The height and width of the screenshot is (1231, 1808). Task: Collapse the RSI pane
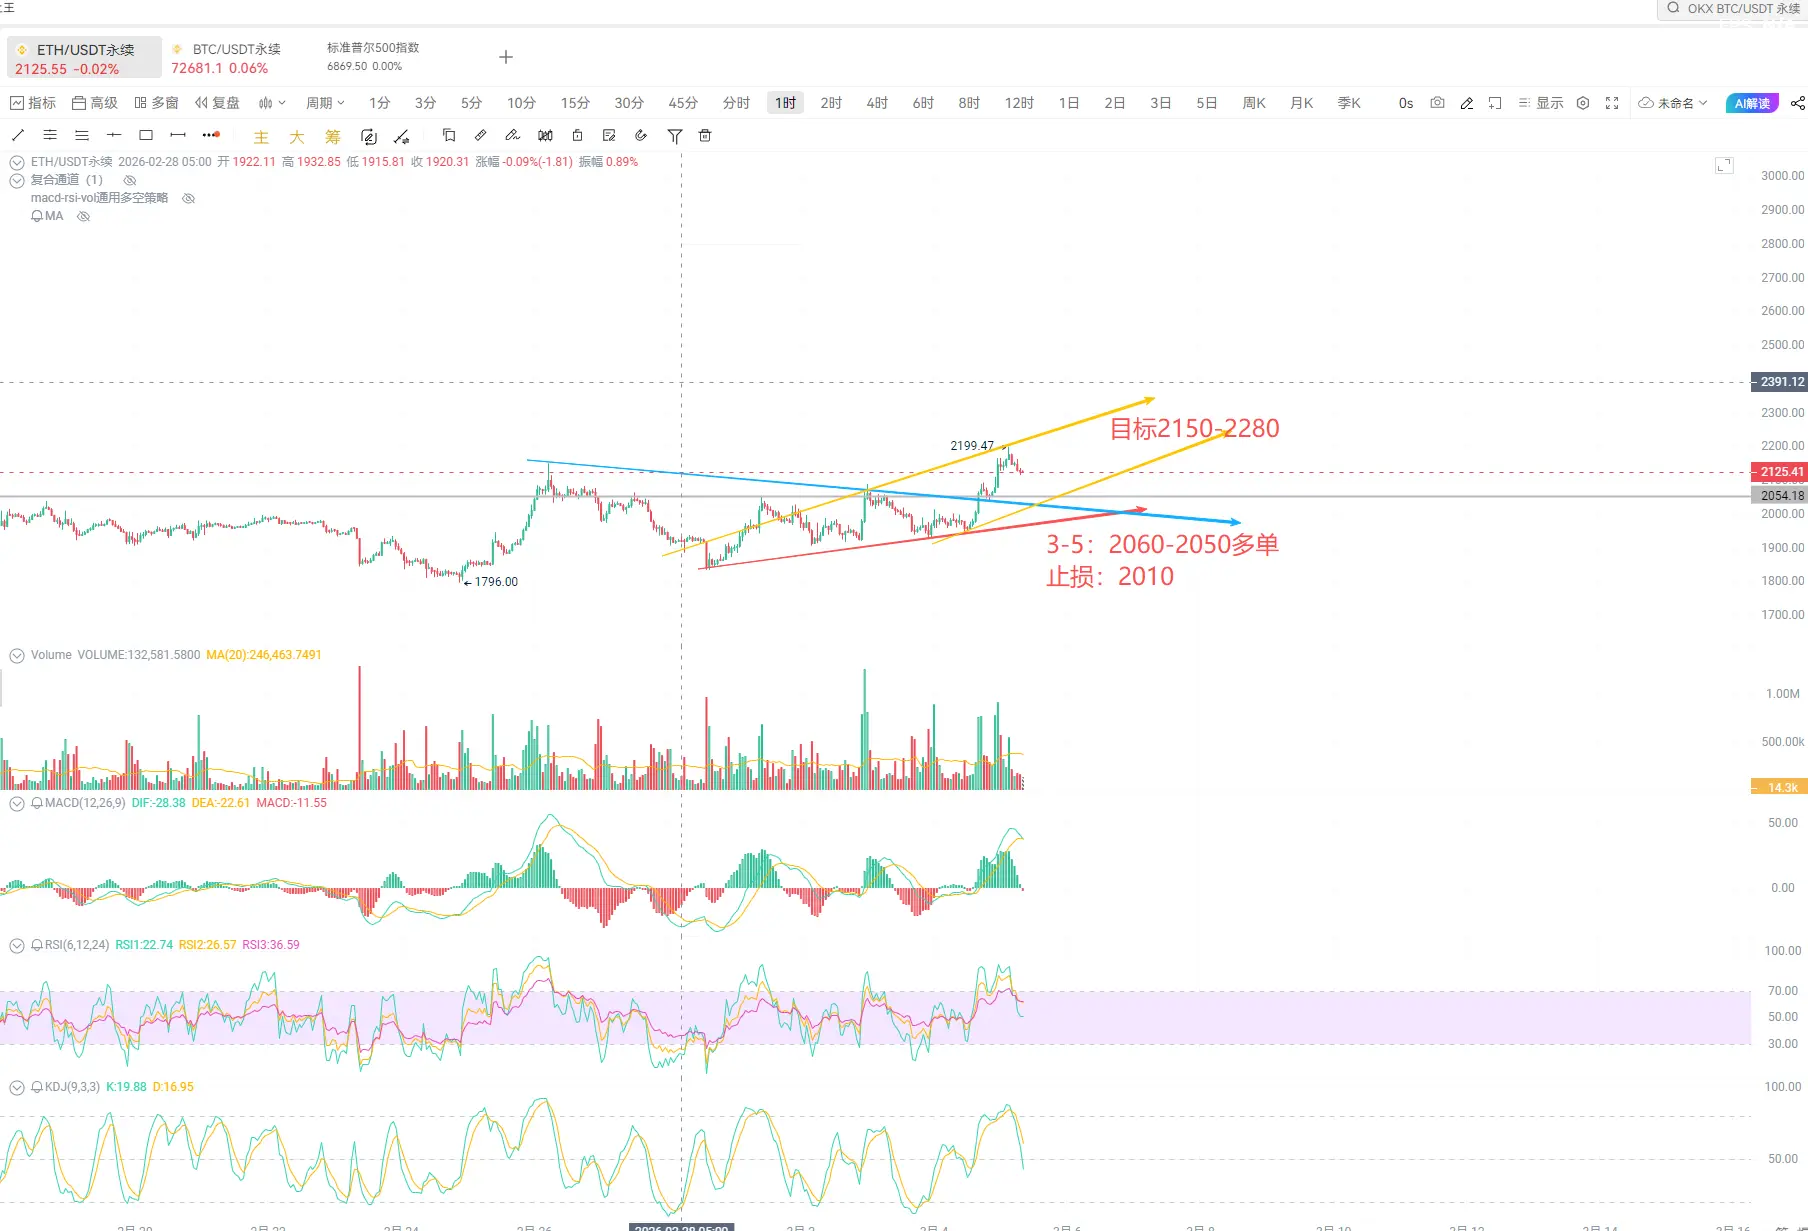pos(17,946)
